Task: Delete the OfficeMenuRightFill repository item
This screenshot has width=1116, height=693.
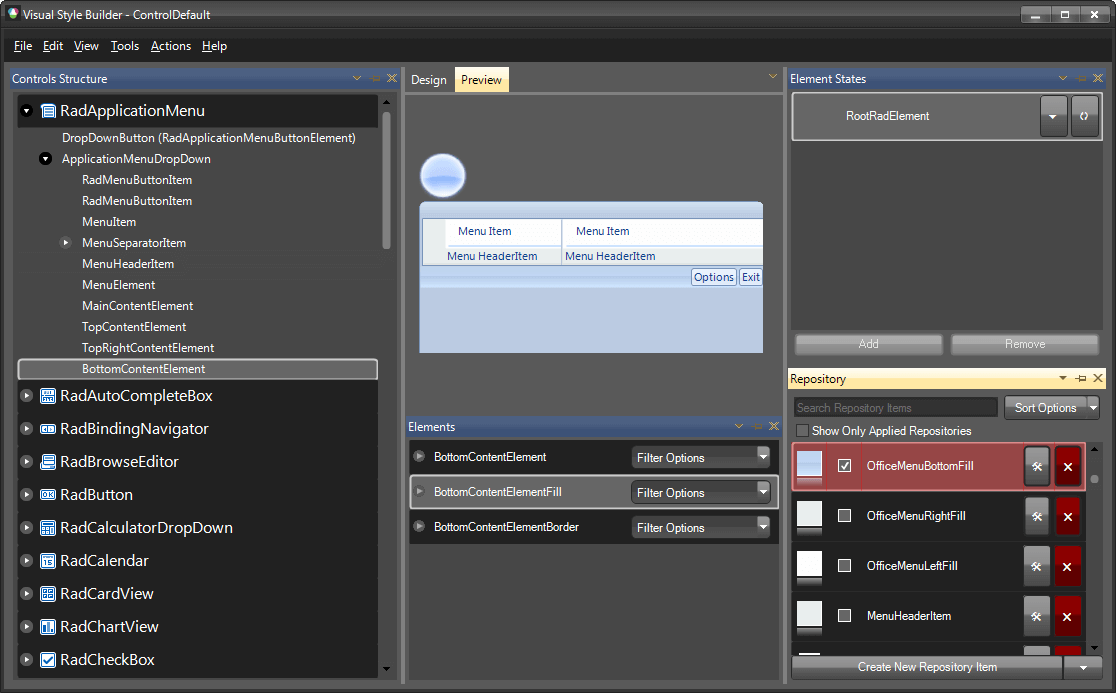Action: click(1067, 516)
